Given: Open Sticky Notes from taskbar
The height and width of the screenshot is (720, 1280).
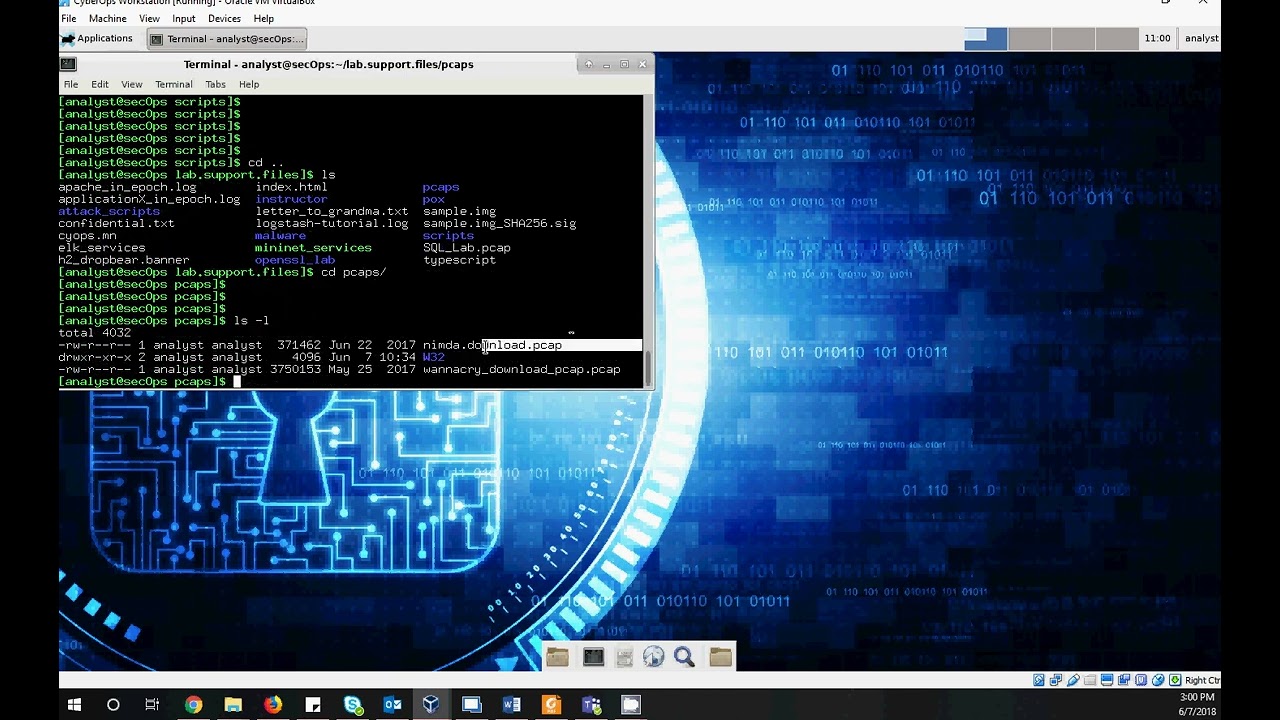Looking at the screenshot, I should point(313,705).
